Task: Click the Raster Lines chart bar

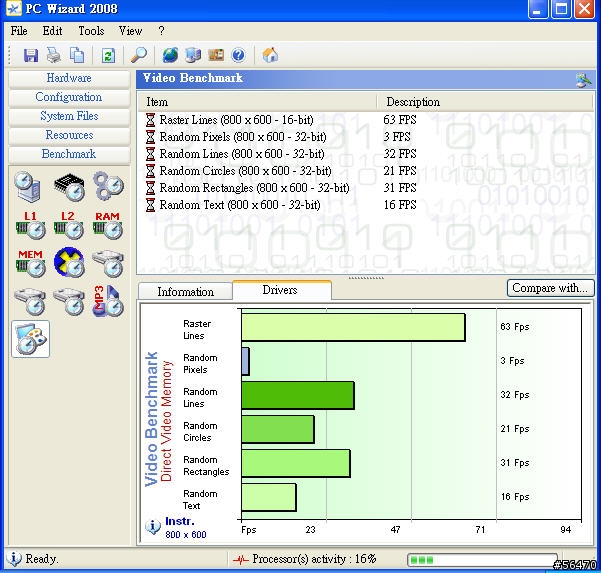Action: point(353,327)
